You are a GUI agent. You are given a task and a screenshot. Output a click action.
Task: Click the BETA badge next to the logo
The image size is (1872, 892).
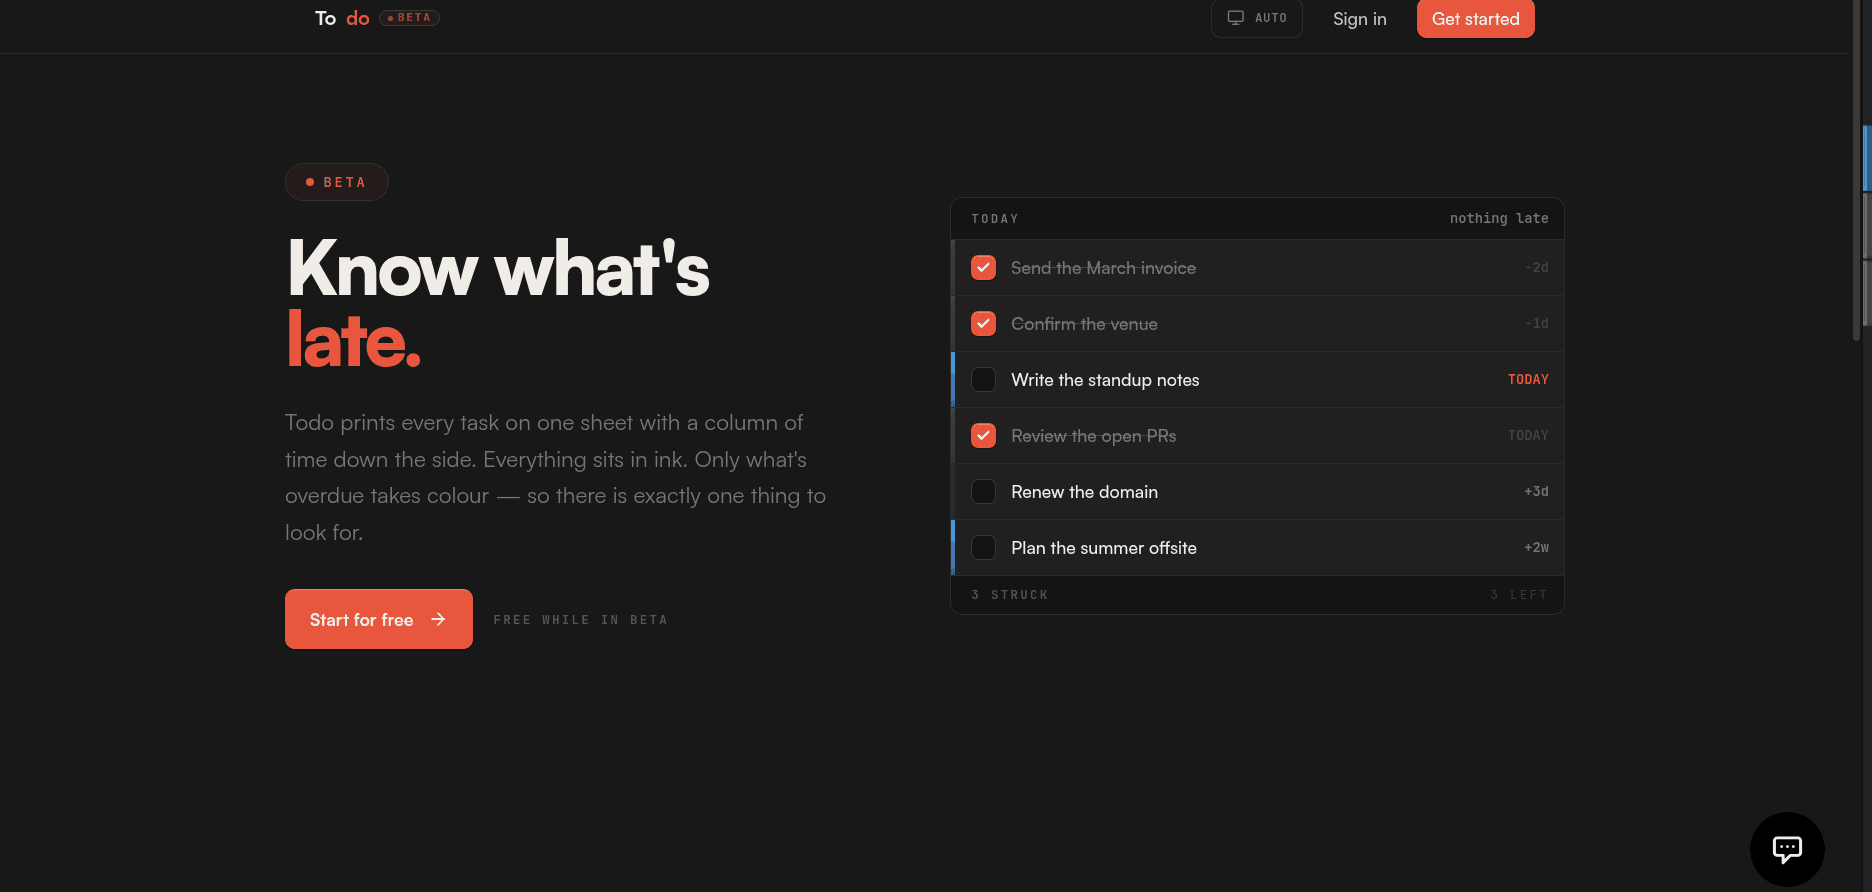(409, 18)
